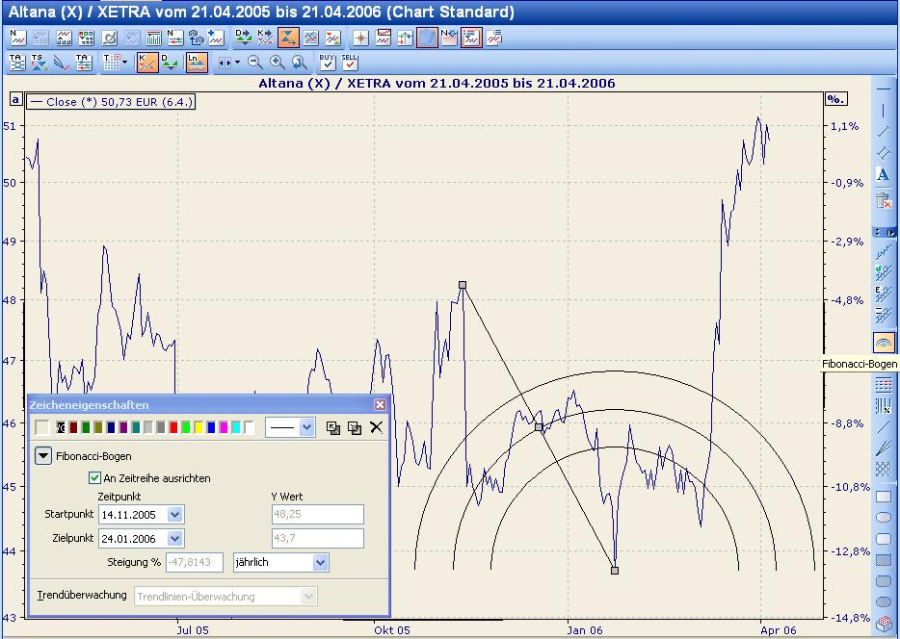900x639 pixels.
Task: Click the logarithmic 'Ln' scale icon
Action: 196,63
